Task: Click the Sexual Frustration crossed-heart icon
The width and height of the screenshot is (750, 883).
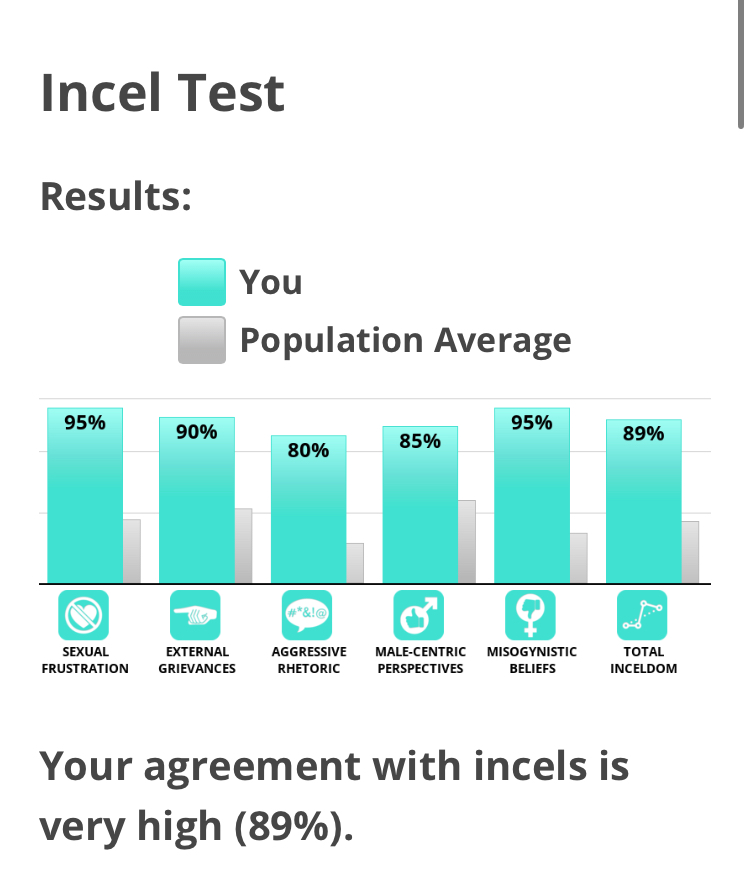Action: 83,614
